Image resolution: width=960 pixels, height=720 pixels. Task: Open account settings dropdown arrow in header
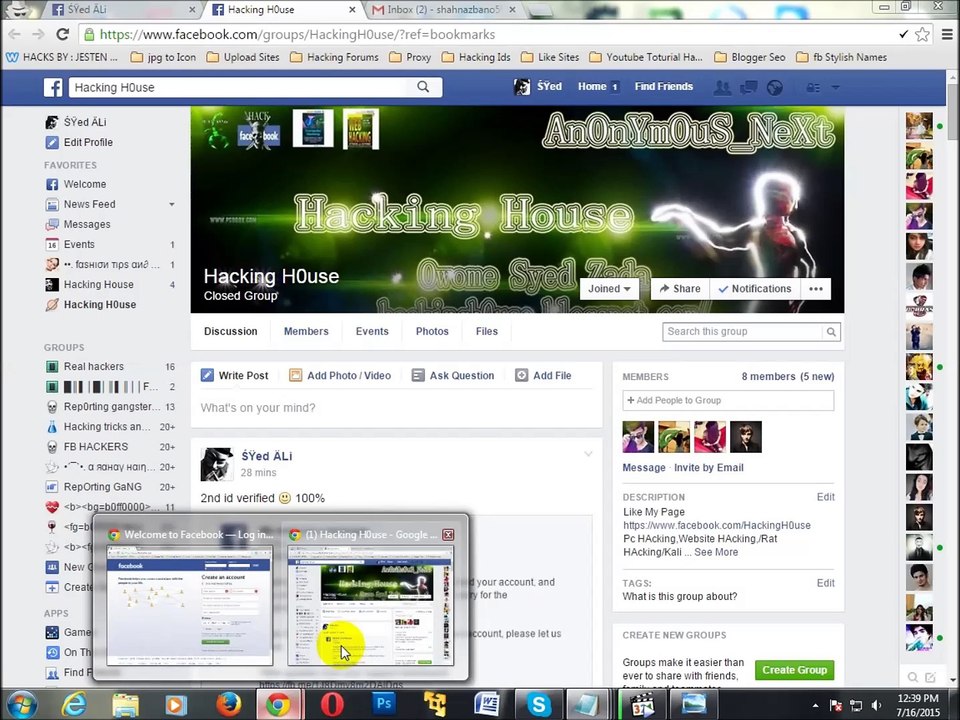(835, 88)
